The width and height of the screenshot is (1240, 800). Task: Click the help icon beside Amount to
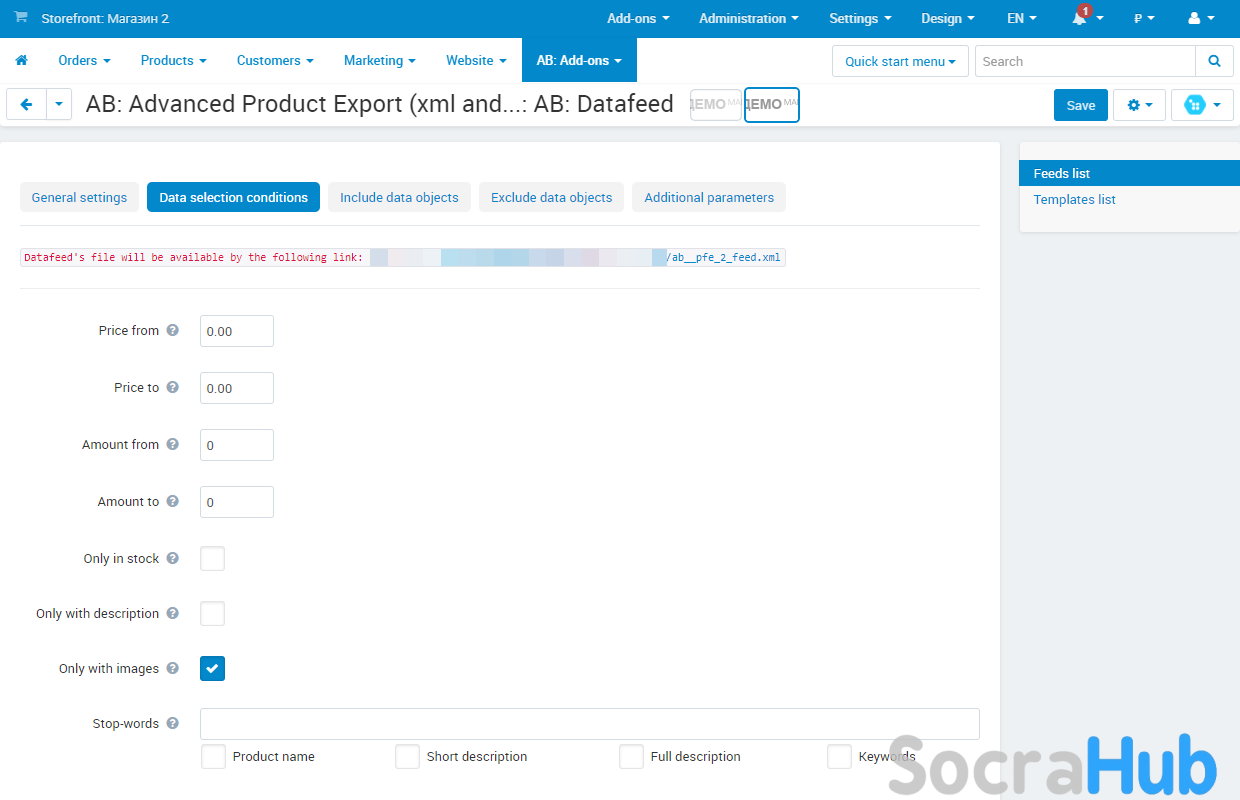coord(172,501)
